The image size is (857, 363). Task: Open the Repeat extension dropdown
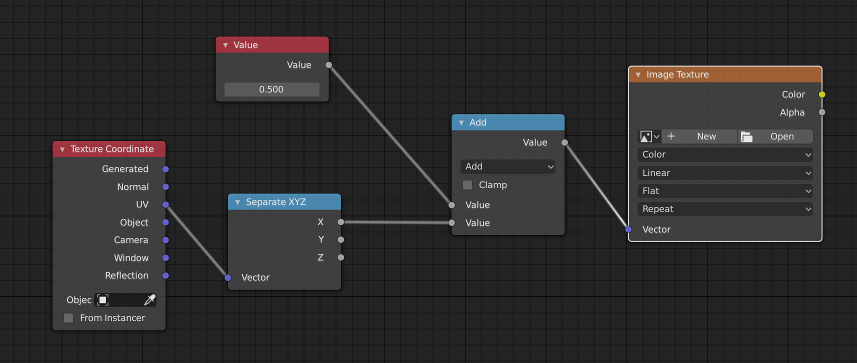[725, 209]
